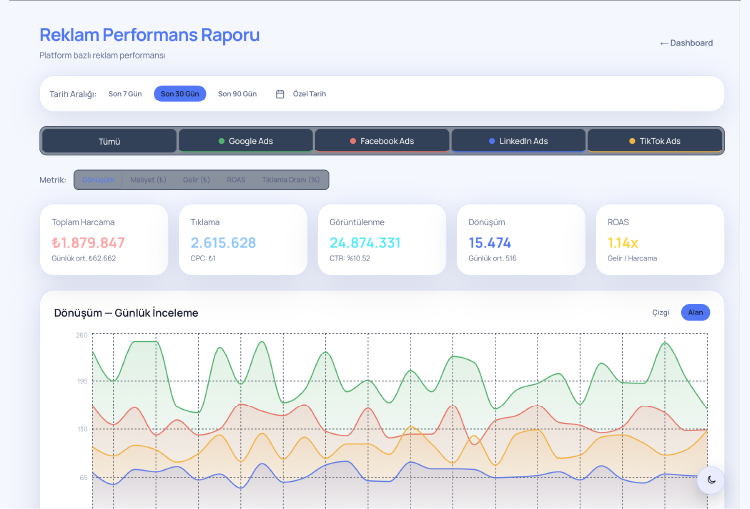750x509 pixels.
Task: Choose the Dönüşüm metric
Action: 98,180
